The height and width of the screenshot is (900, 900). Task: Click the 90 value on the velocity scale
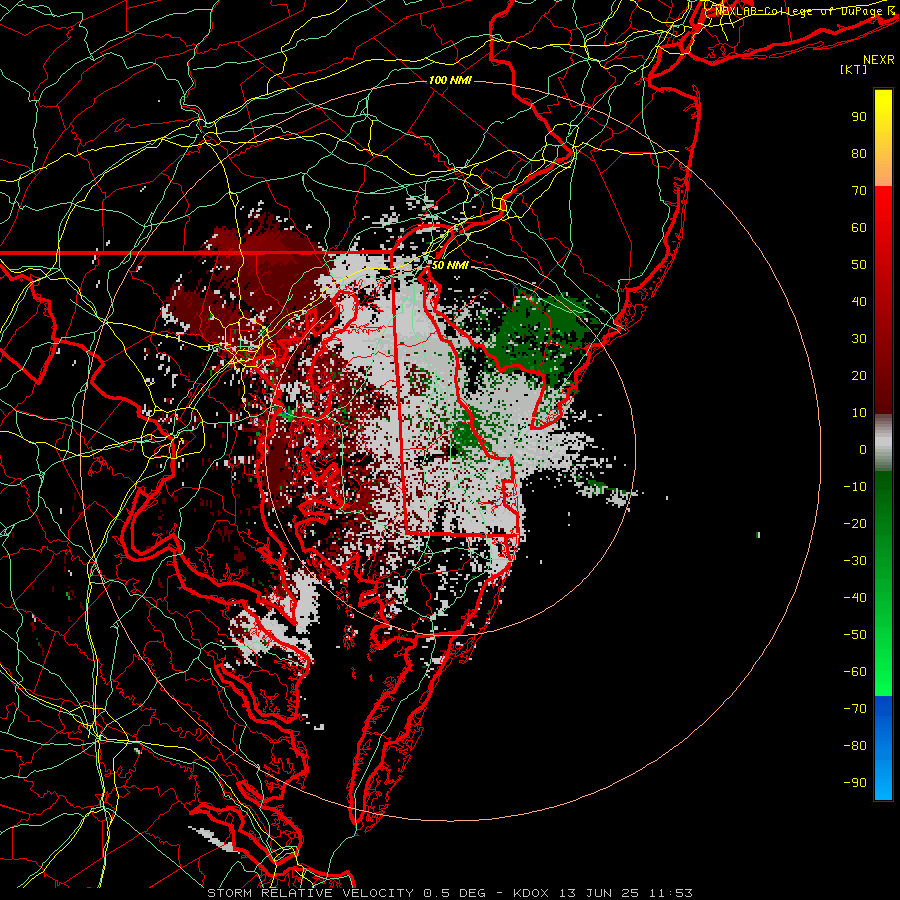coord(859,117)
